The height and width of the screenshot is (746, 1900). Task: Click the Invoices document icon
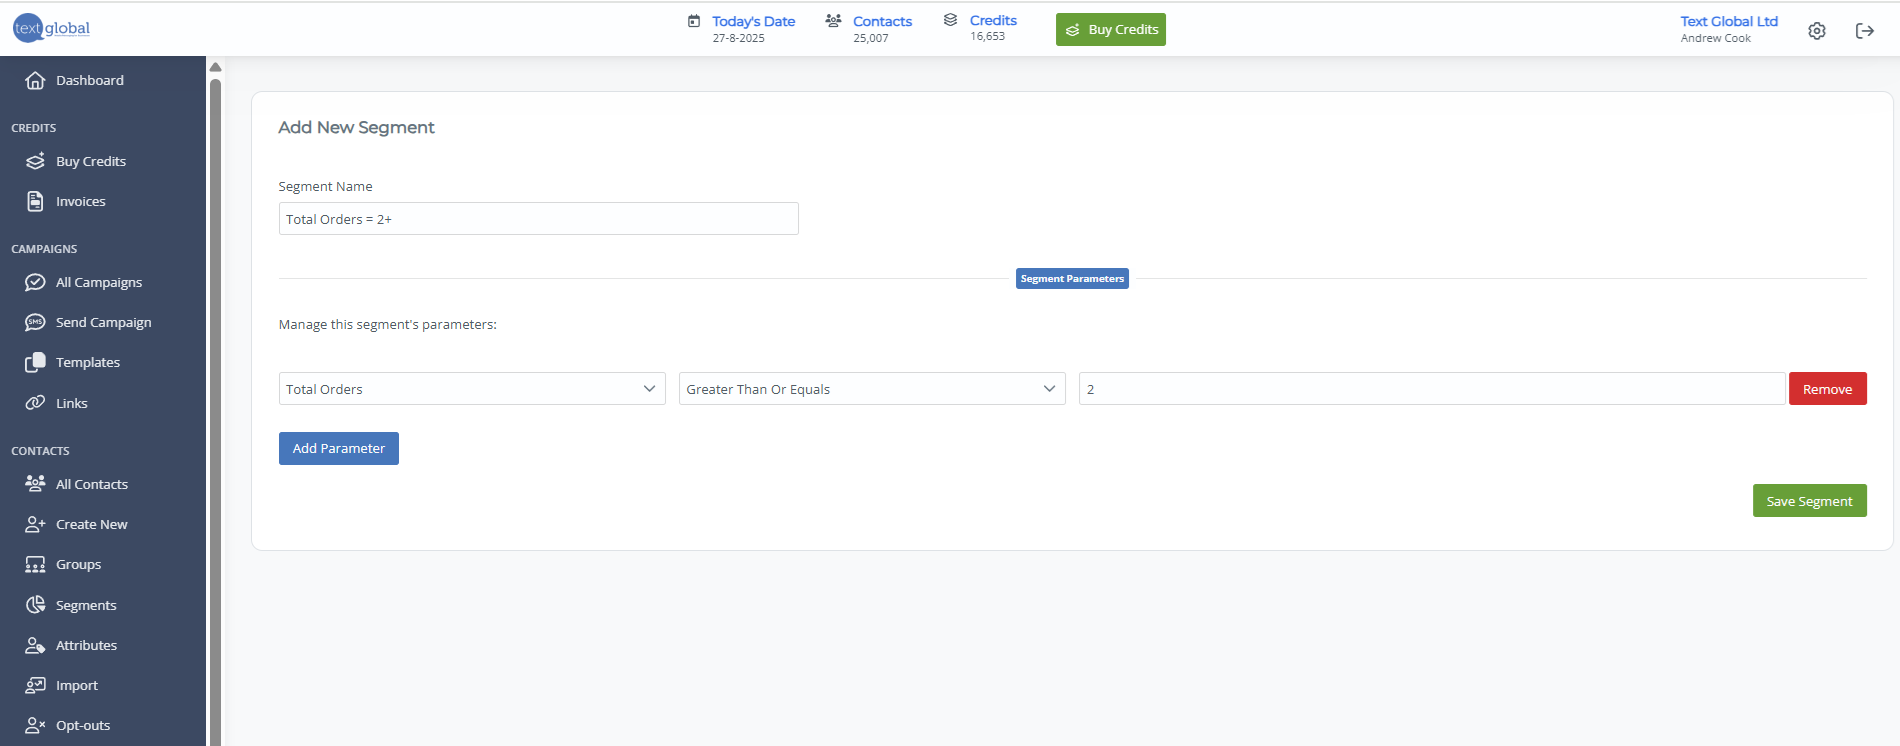point(35,201)
